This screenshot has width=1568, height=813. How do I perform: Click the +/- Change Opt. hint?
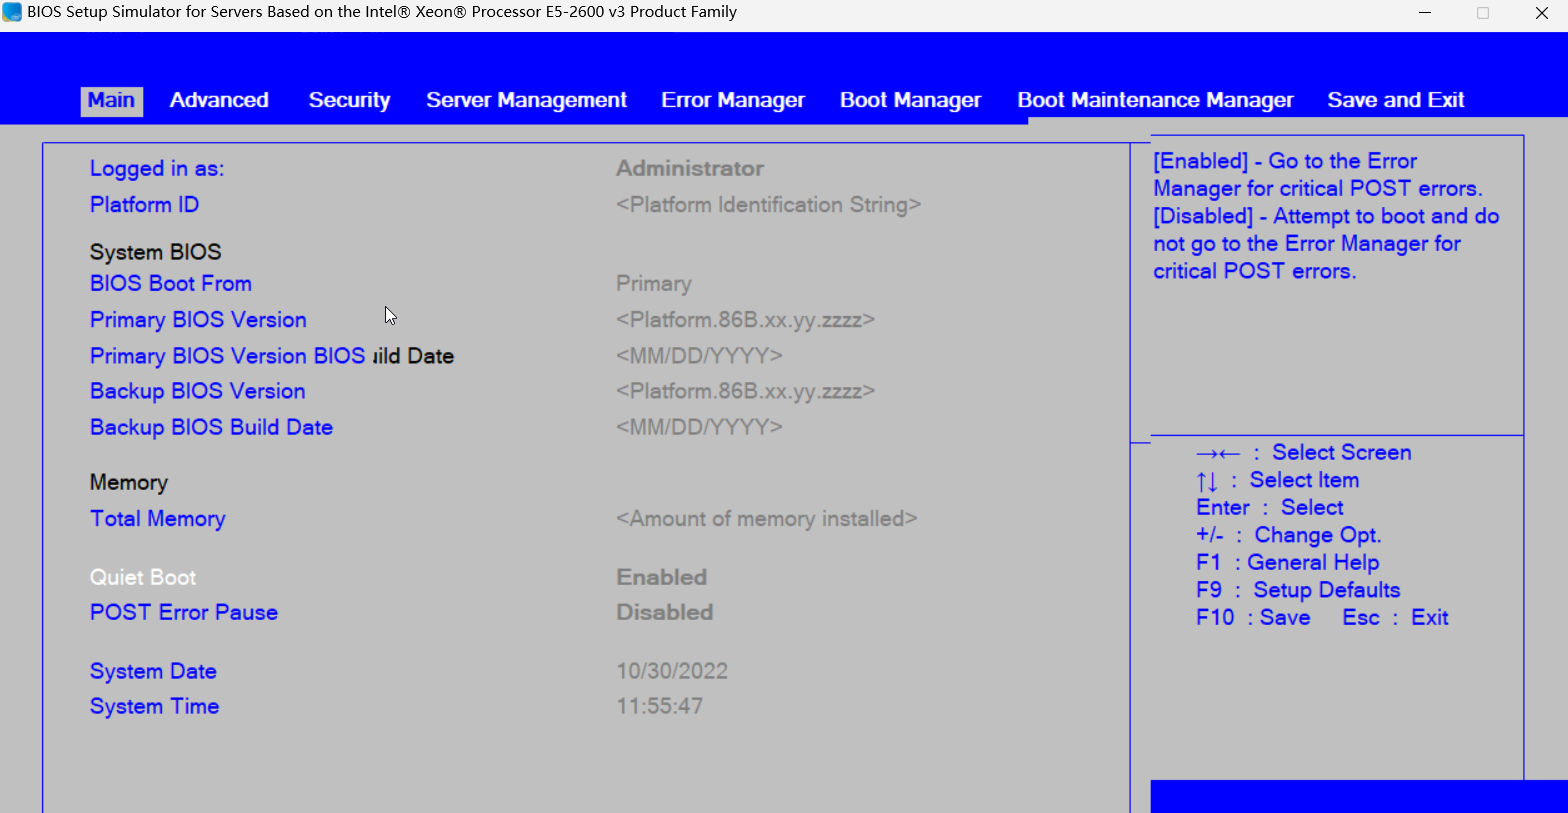(1288, 535)
